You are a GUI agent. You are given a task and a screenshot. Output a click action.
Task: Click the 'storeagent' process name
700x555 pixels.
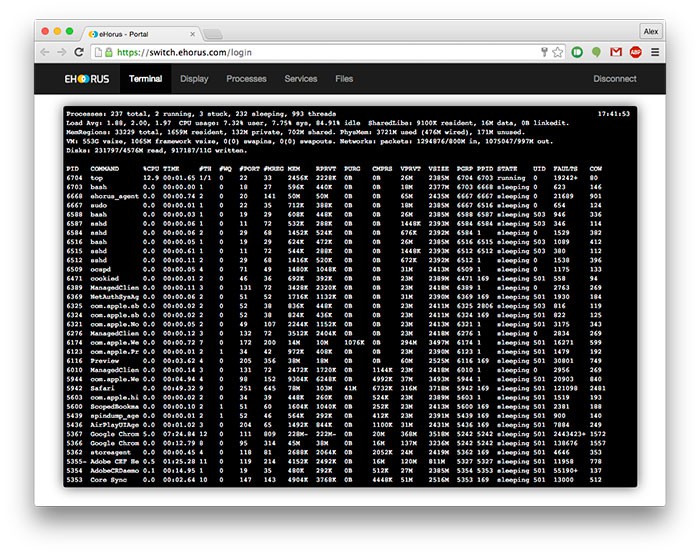(x=110, y=452)
